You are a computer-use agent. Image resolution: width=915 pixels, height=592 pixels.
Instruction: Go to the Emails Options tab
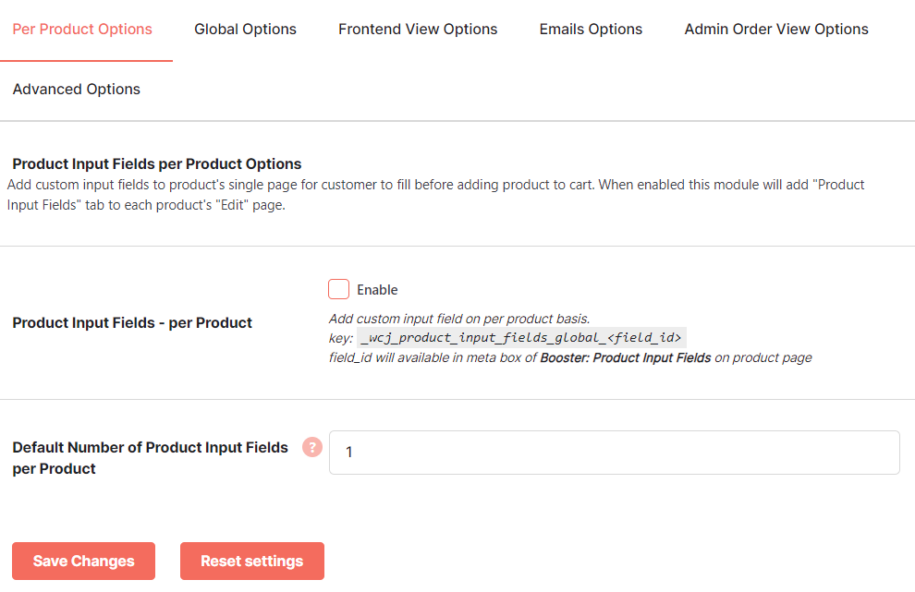click(x=591, y=29)
